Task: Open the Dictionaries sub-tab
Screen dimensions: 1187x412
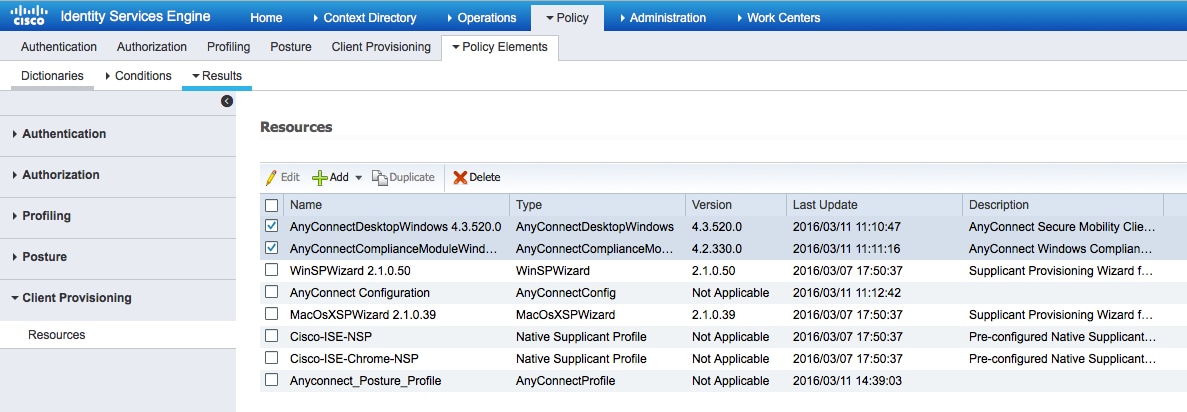Action: (x=52, y=76)
